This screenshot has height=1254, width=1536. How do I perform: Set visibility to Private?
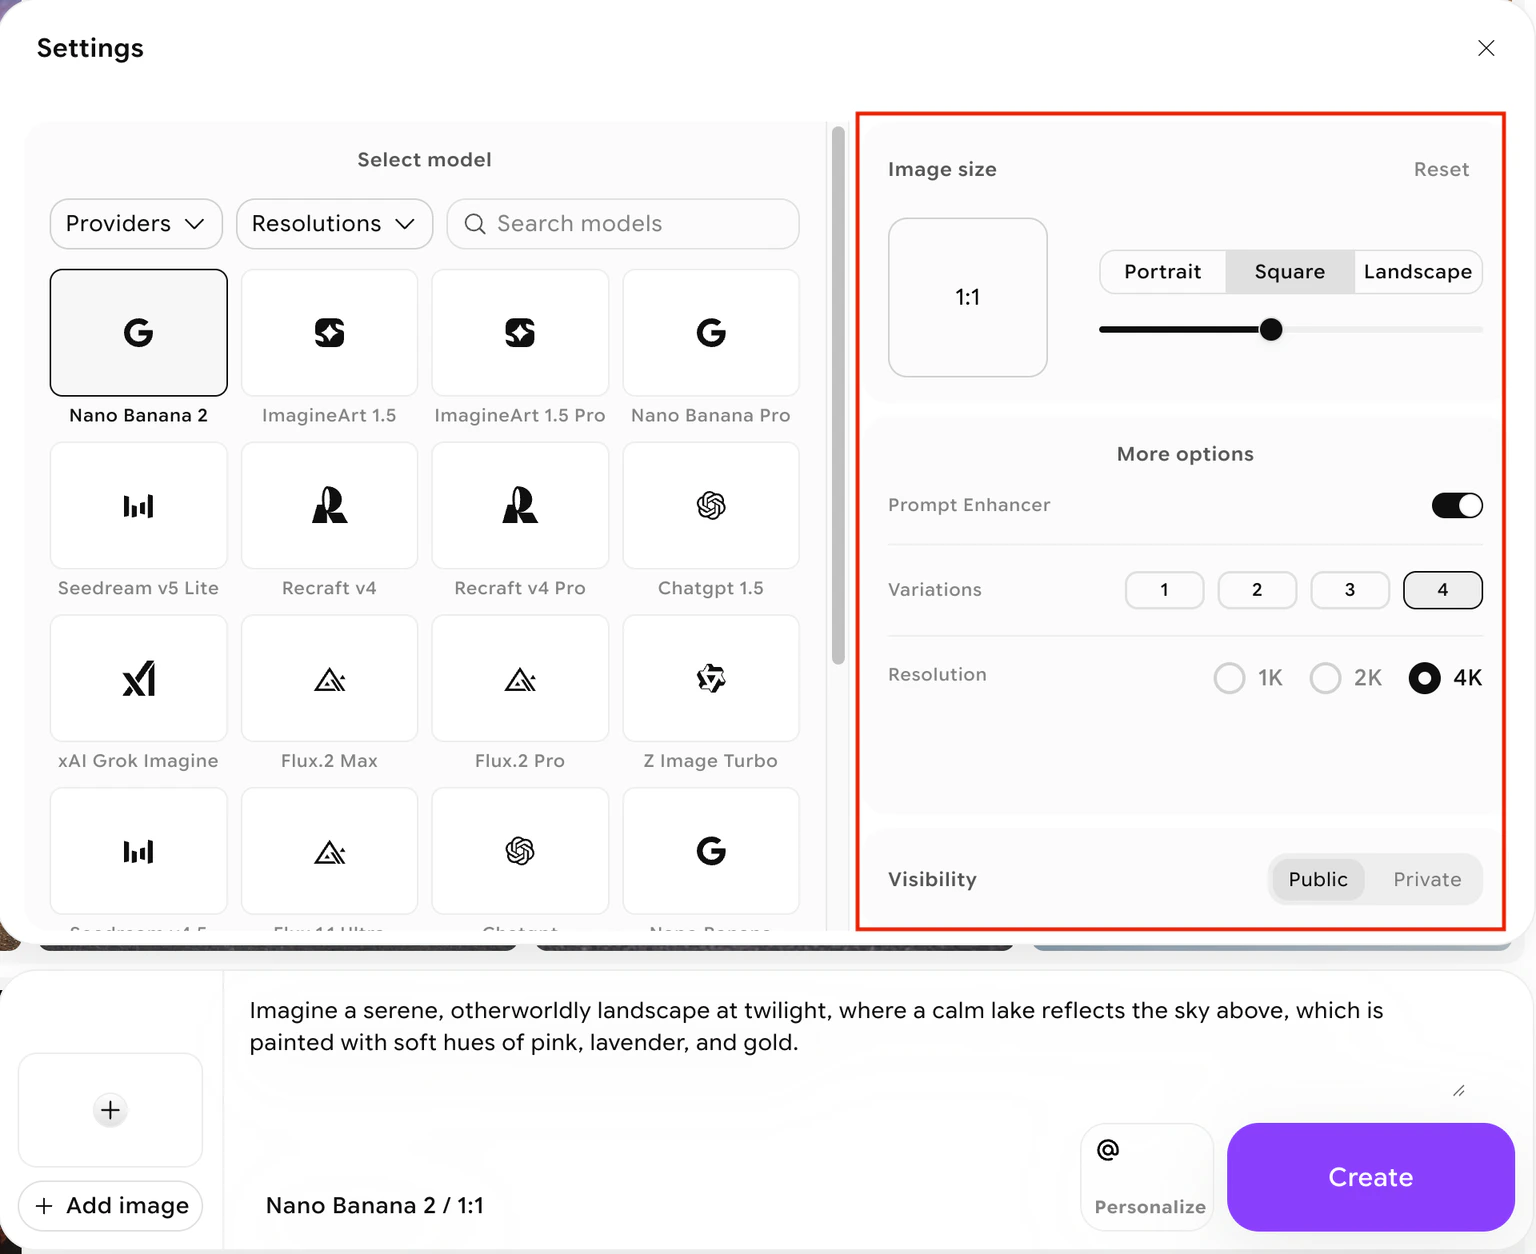(1427, 879)
